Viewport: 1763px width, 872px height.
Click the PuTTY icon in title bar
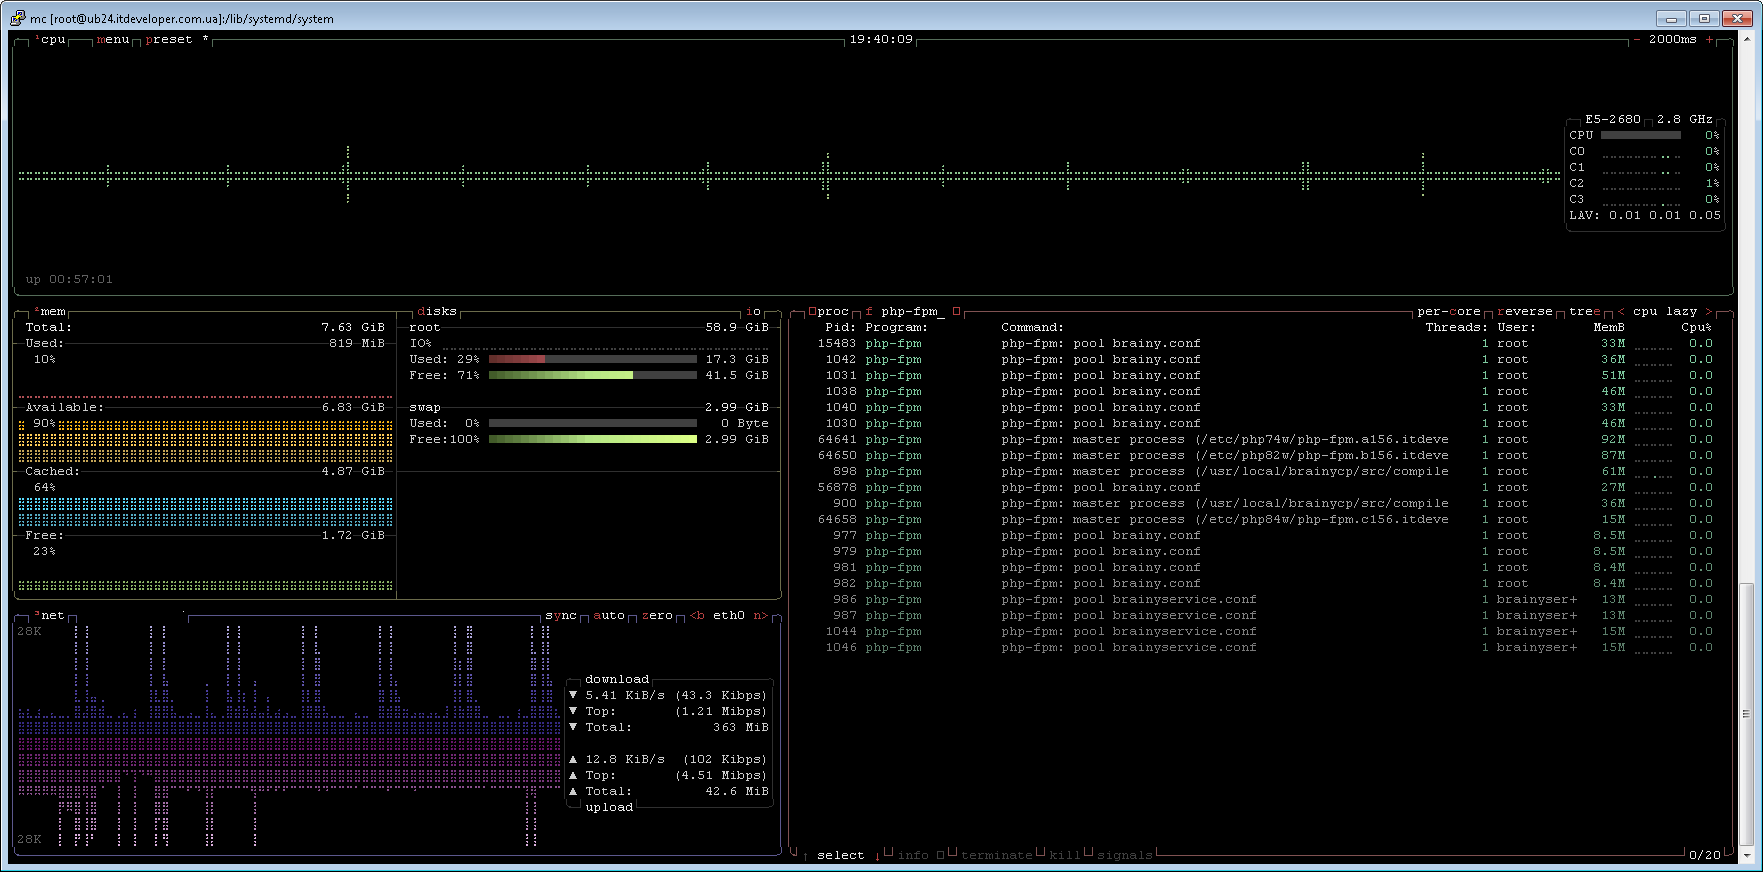pyautogui.click(x=17, y=18)
